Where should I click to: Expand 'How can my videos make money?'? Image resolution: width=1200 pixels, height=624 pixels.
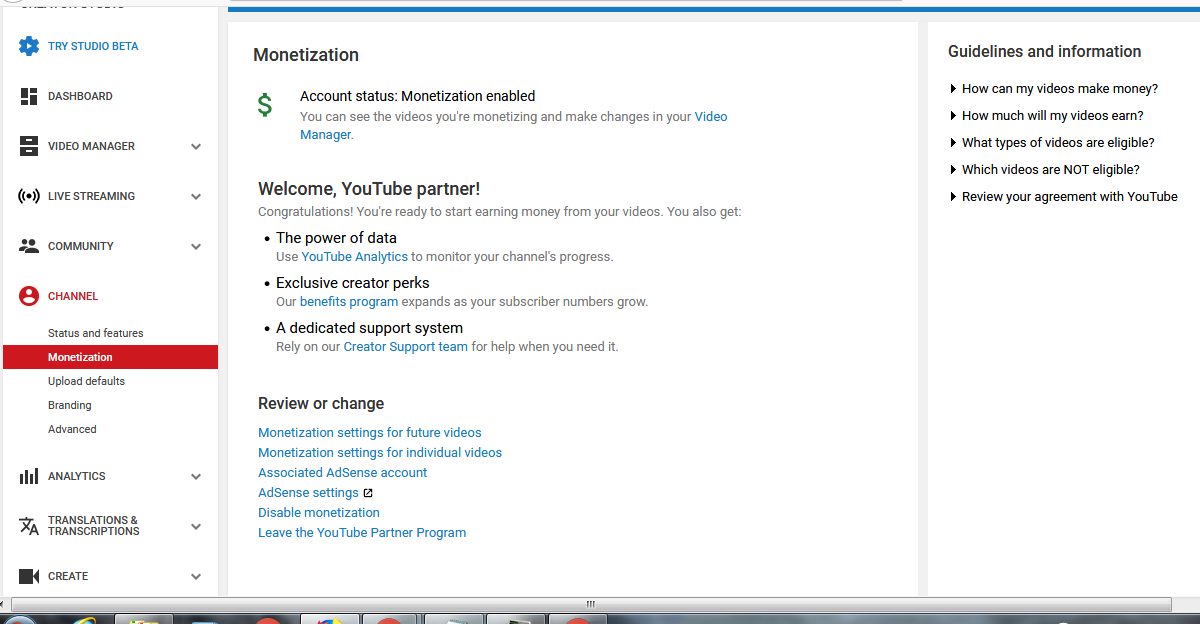1053,89
